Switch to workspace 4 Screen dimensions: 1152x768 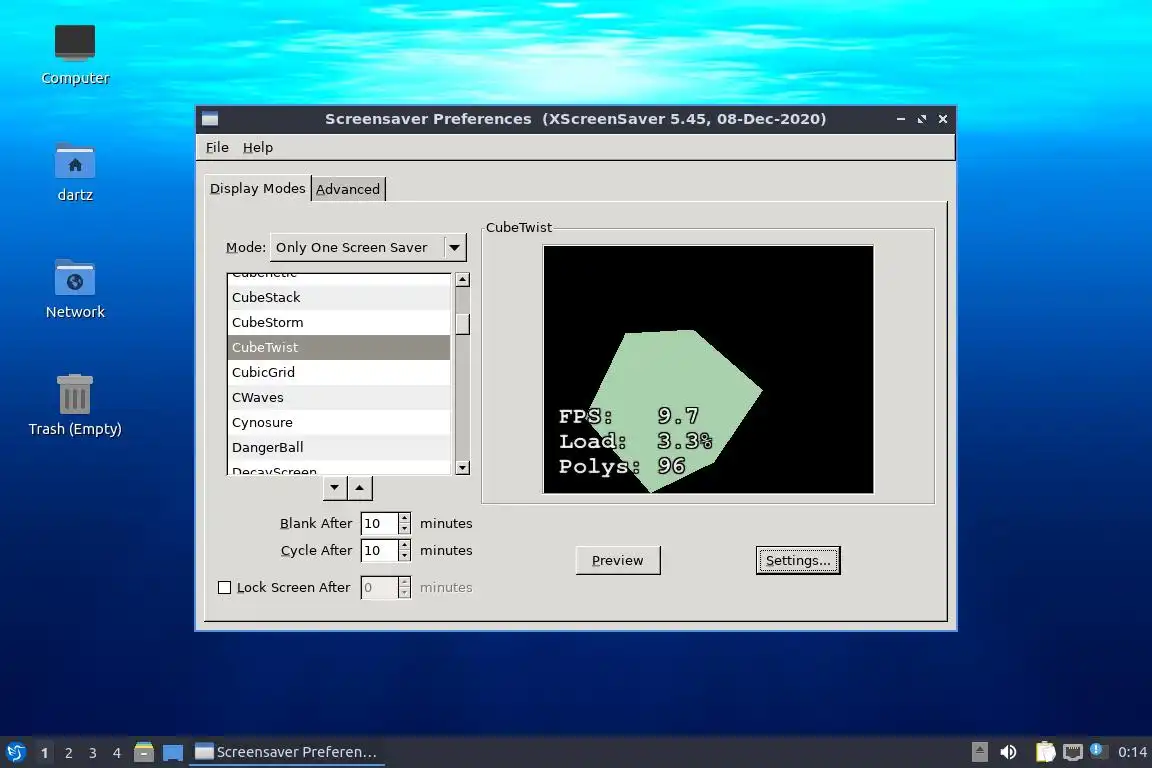coord(117,753)
